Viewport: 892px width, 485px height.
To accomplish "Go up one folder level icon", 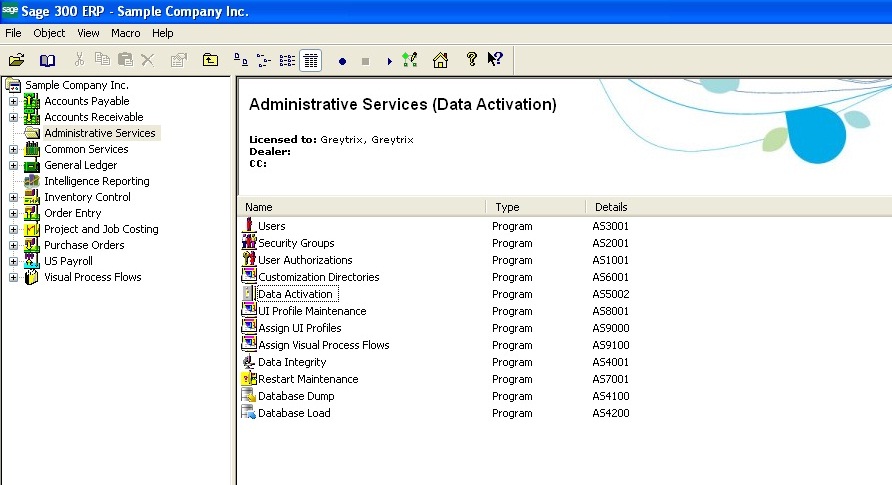I will 210,60.
